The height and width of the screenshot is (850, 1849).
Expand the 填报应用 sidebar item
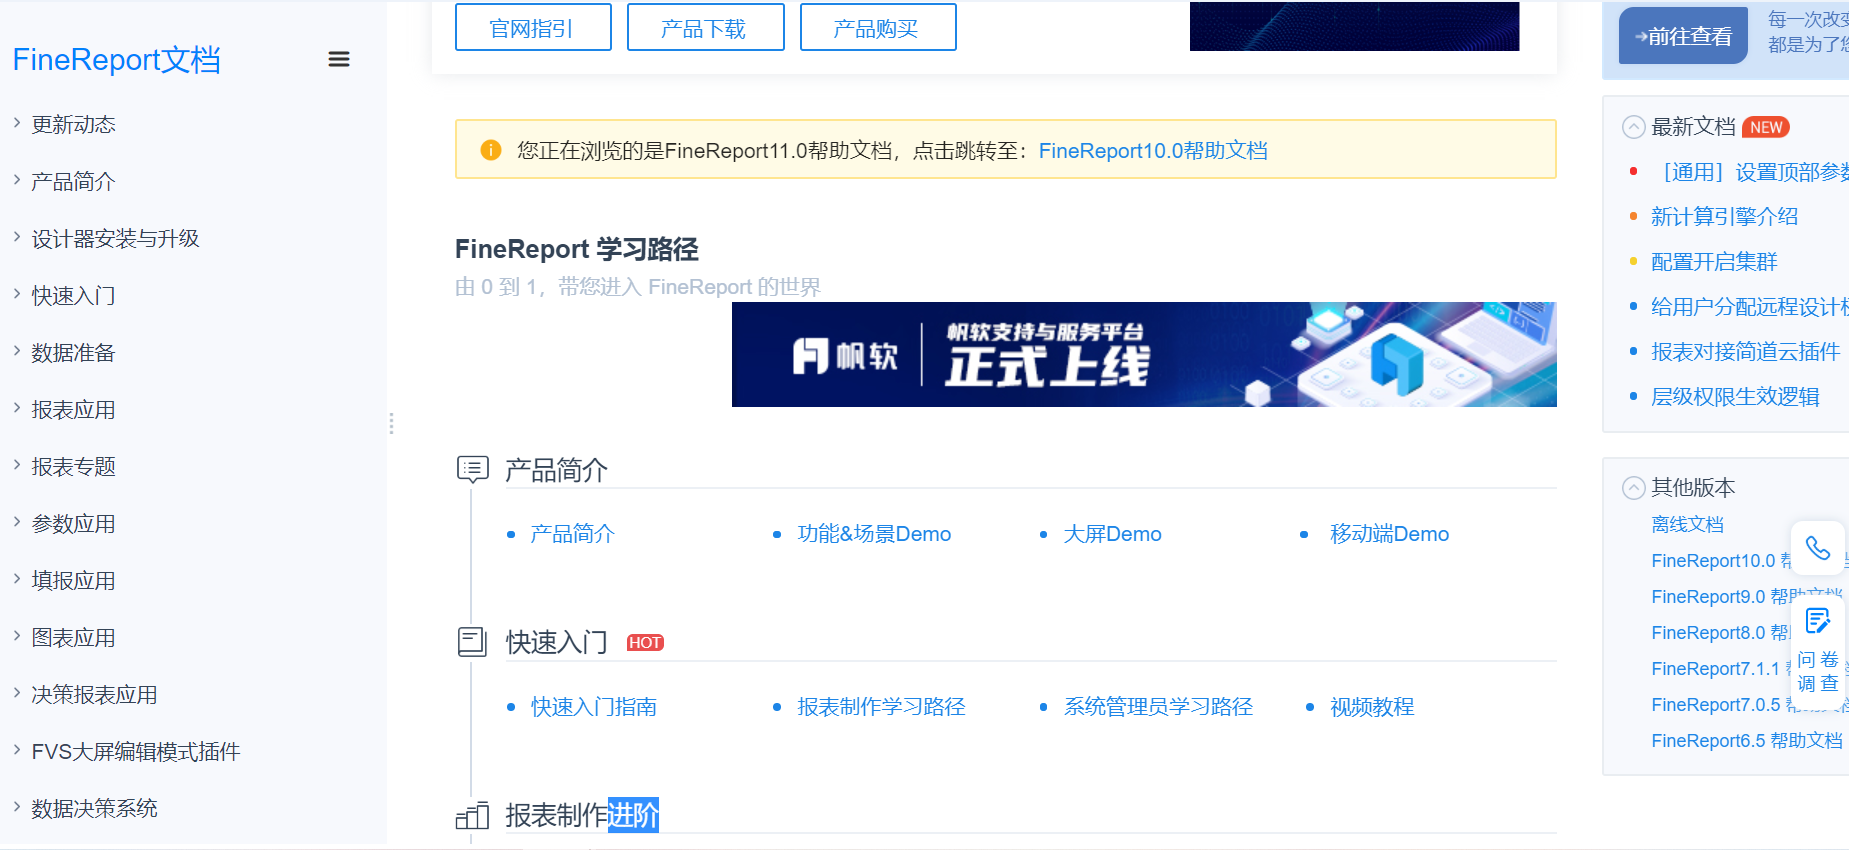click(17, 579)
